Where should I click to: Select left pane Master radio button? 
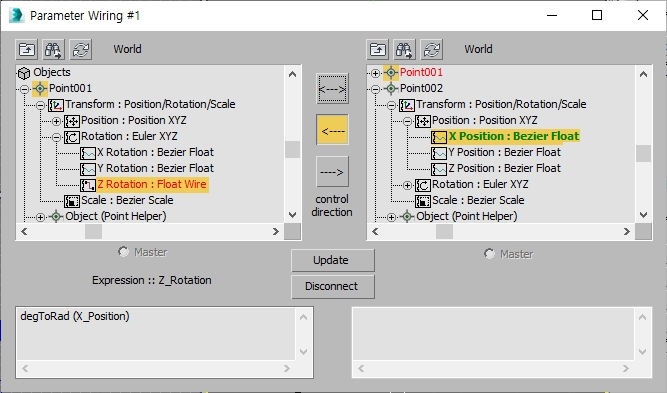[x=123, y=252]
